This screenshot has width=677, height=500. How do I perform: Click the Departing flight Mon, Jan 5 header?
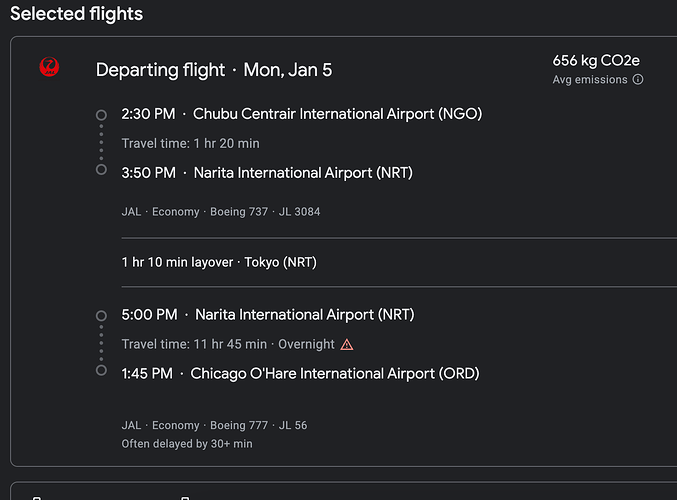(x=214, y=70)
